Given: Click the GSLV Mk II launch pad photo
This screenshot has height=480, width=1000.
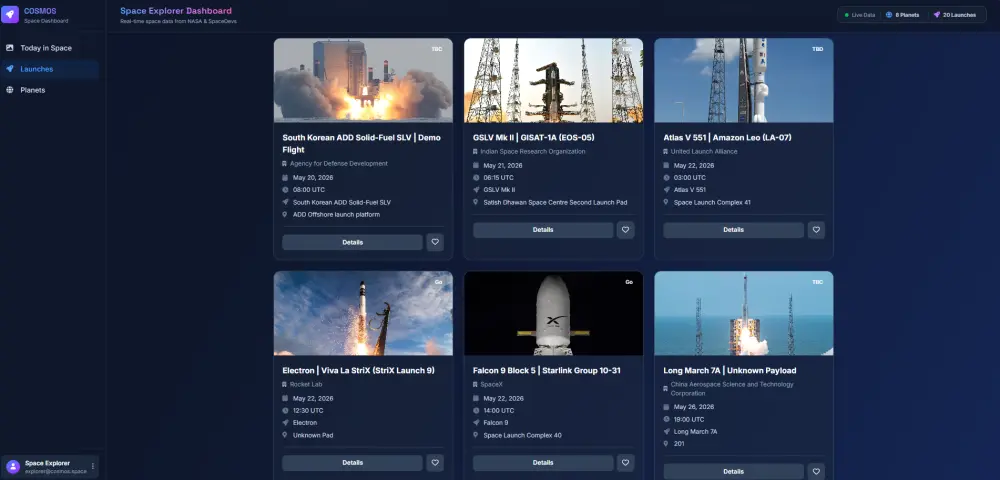Looking at the screenshot, I should (554, 80).
